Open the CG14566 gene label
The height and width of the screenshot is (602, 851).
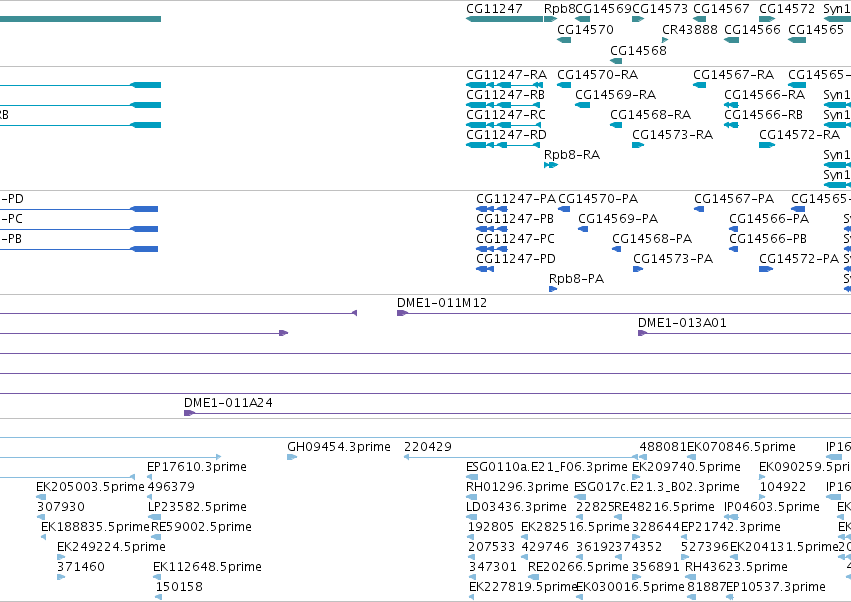pos(752,29)
